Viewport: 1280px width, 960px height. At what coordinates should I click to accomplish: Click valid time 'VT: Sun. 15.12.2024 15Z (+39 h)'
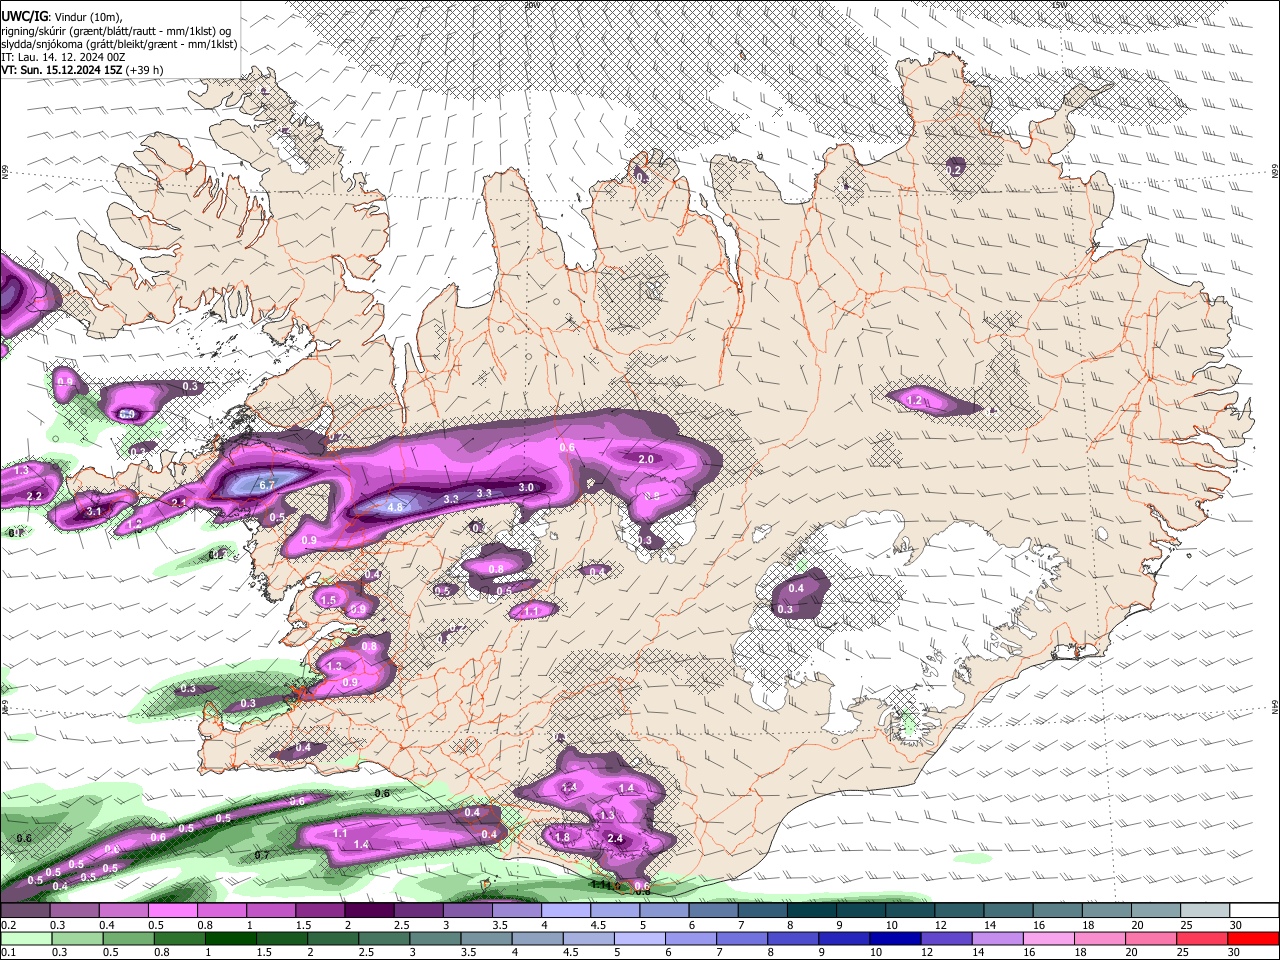coord(82,70)
